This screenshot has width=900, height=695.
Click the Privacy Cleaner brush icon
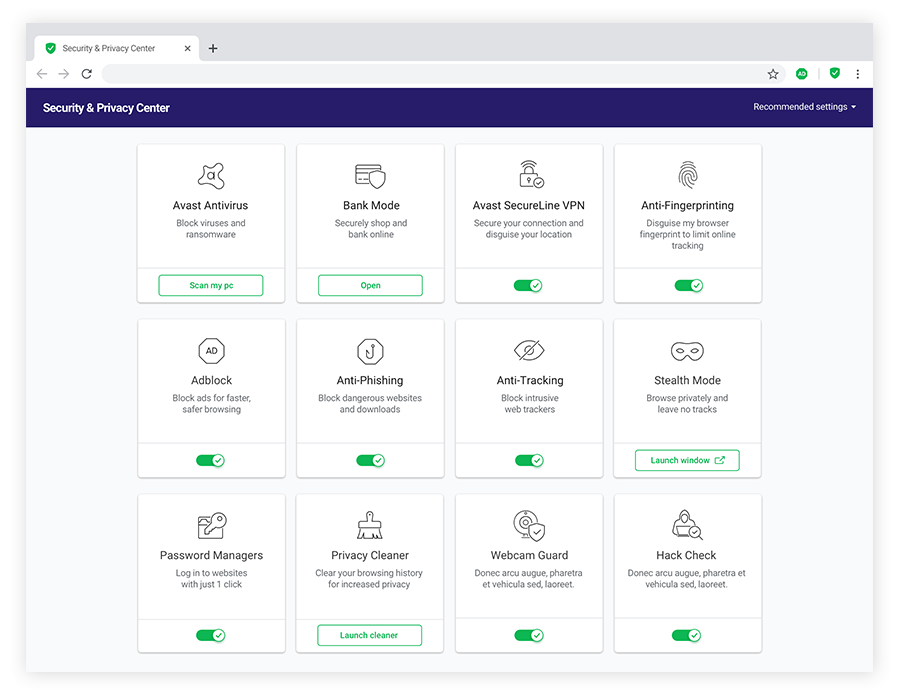click(370, 525)
